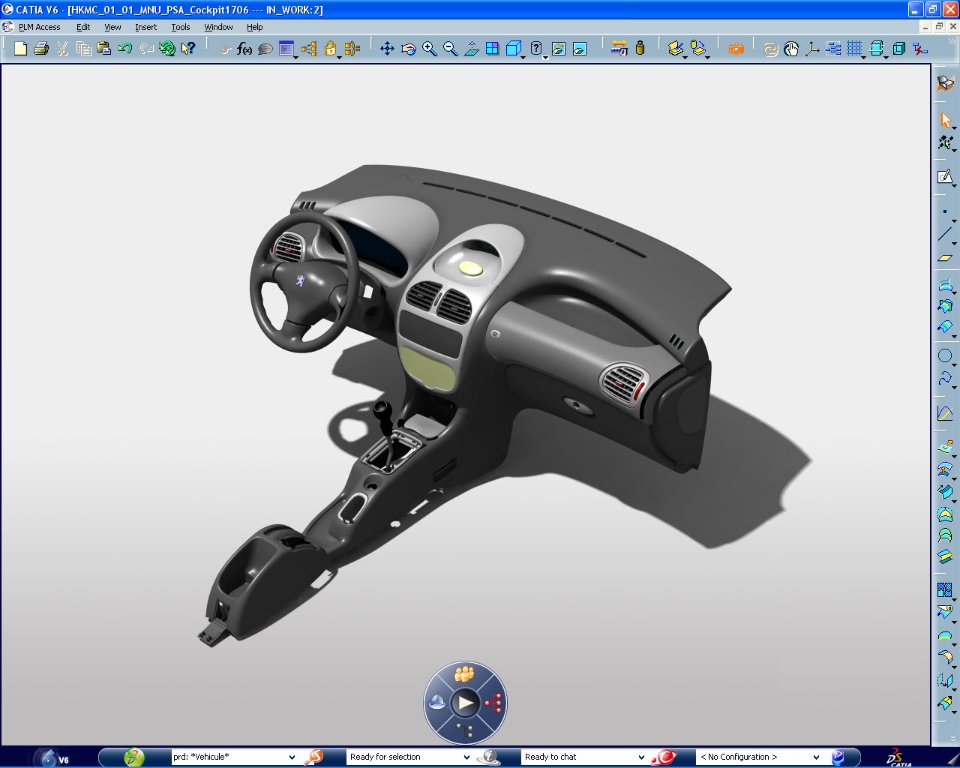Expand the Ready for selection dropdown

tap(465, 756)
